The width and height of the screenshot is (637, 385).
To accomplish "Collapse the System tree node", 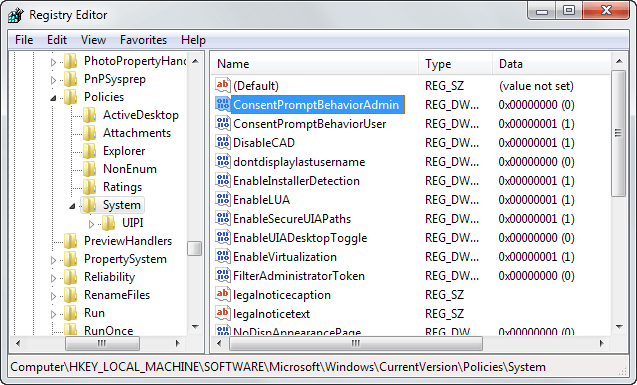I will coord(72,205).
